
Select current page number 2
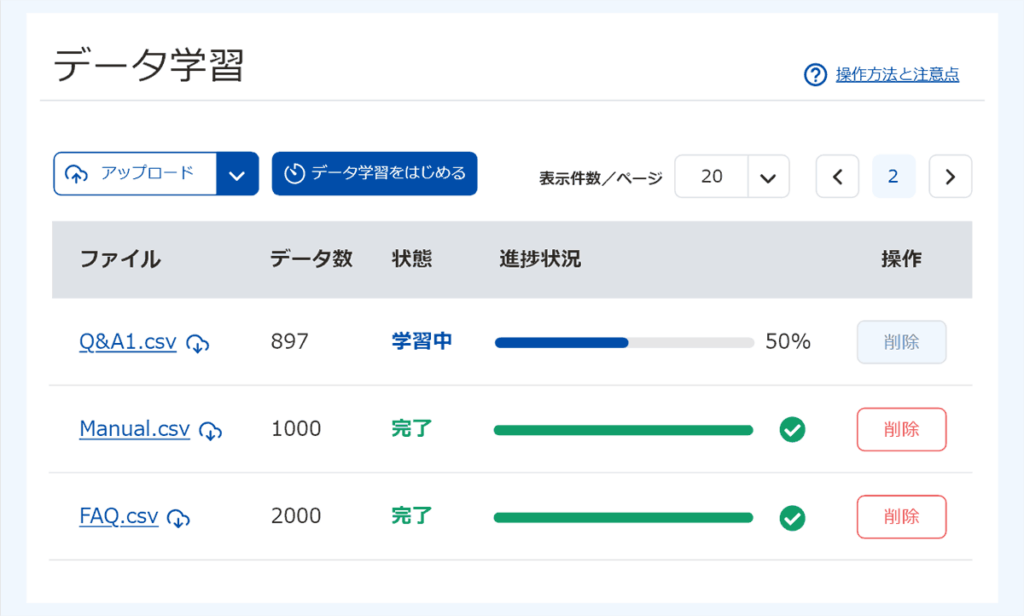click(893, 176)
